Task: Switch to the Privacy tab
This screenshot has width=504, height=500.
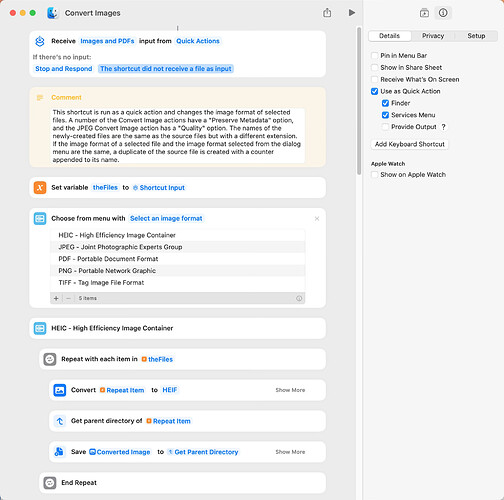Action: pos(433,36)
